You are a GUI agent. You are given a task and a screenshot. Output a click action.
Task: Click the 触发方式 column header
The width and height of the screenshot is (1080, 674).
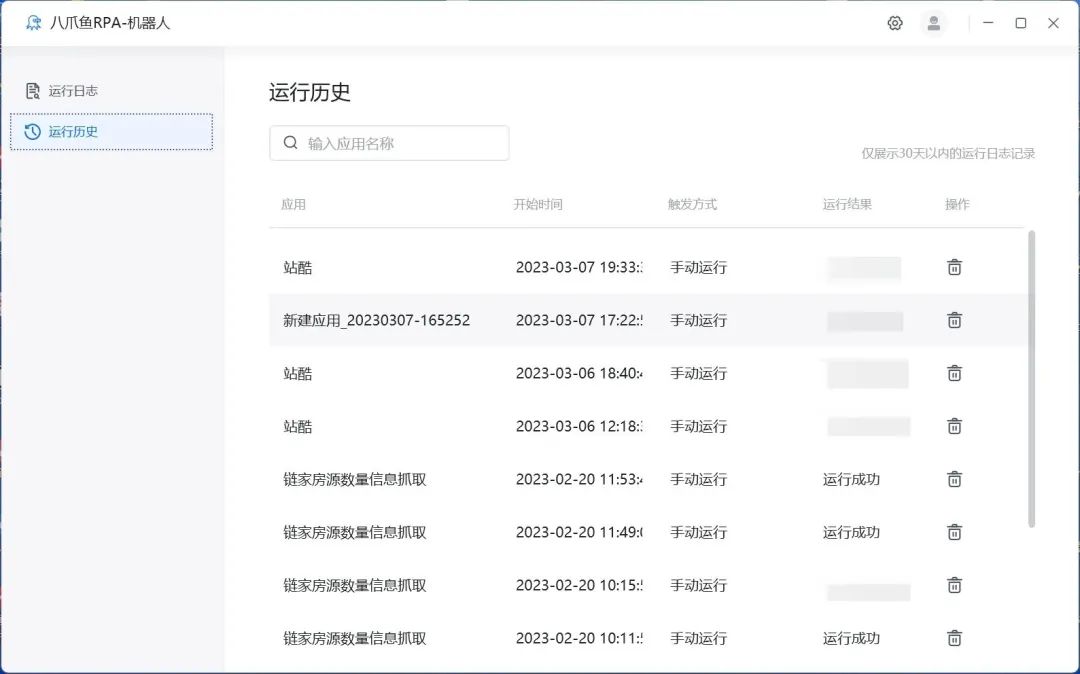coord(692,204)
